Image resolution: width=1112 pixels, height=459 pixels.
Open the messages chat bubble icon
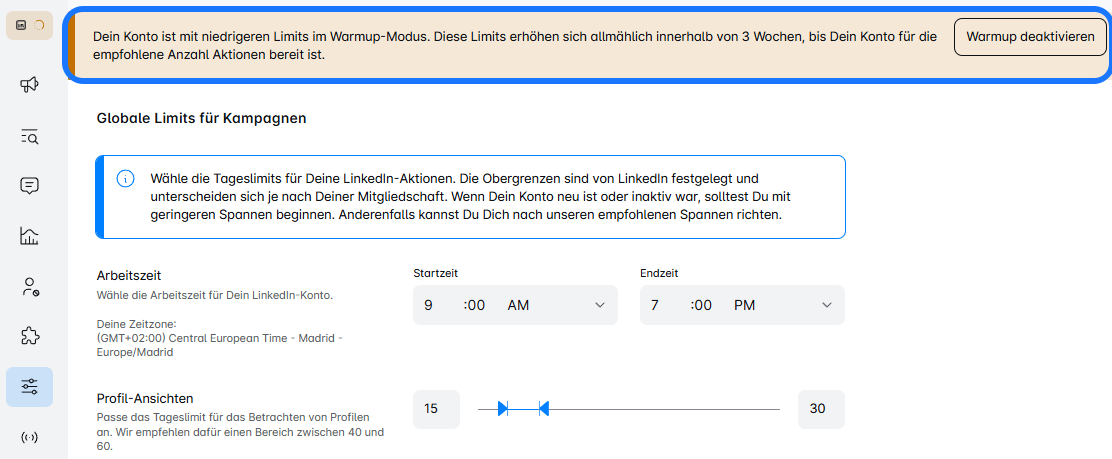[x=29, y=186]
